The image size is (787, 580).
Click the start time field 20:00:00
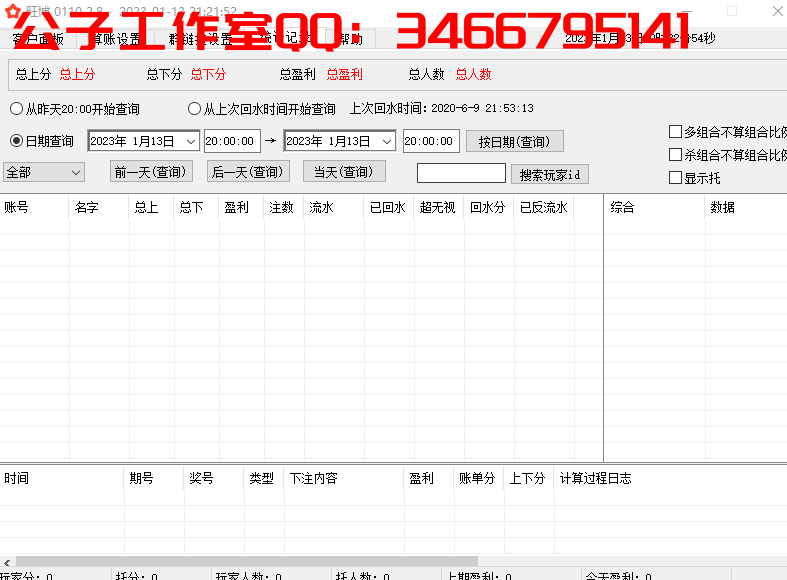click(x=232, y=141)
